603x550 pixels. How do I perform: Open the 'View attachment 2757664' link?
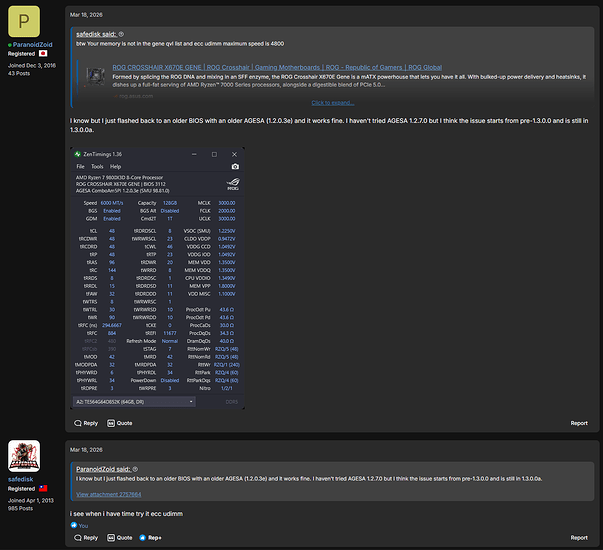click(108, 494)
